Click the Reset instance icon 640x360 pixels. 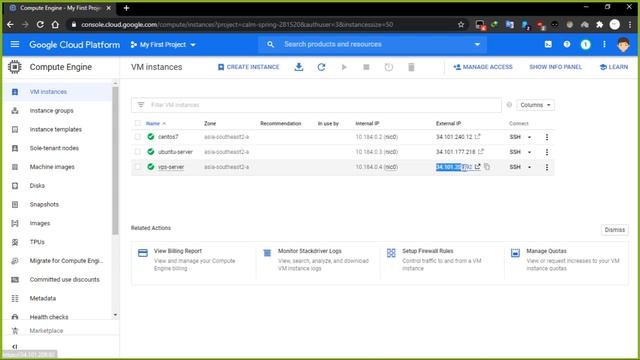(389, 67)
